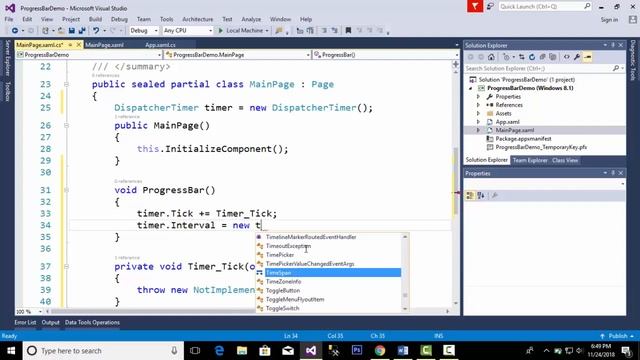Screen dimensions: 640x360
Task: Collapse the ProgressBarDemo project node
Action: (471, 88)
